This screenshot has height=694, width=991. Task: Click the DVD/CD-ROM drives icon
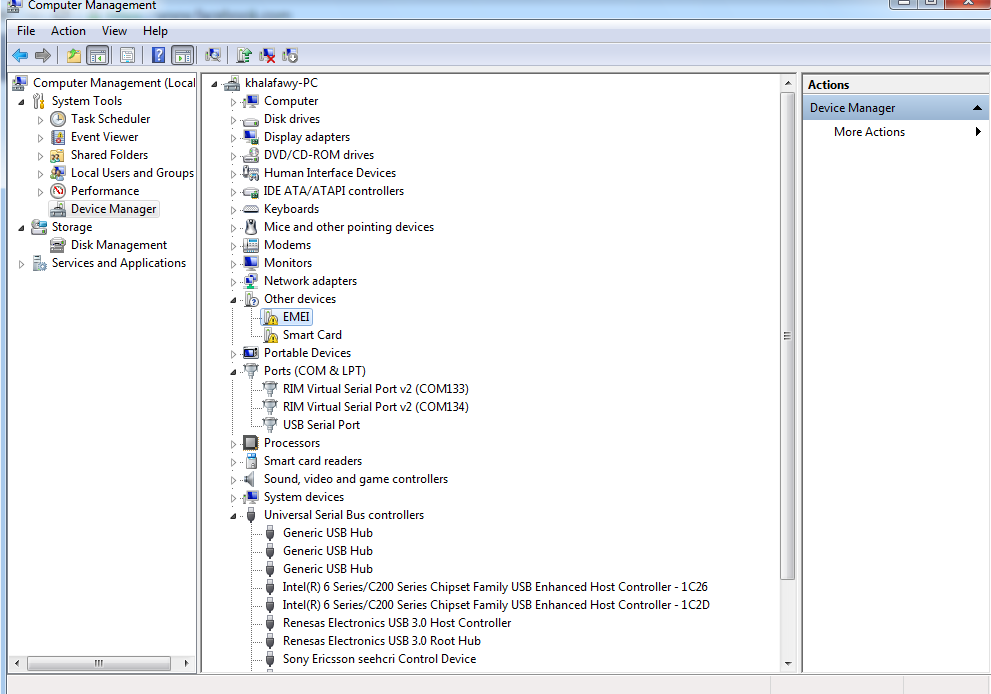coord(251,155)
